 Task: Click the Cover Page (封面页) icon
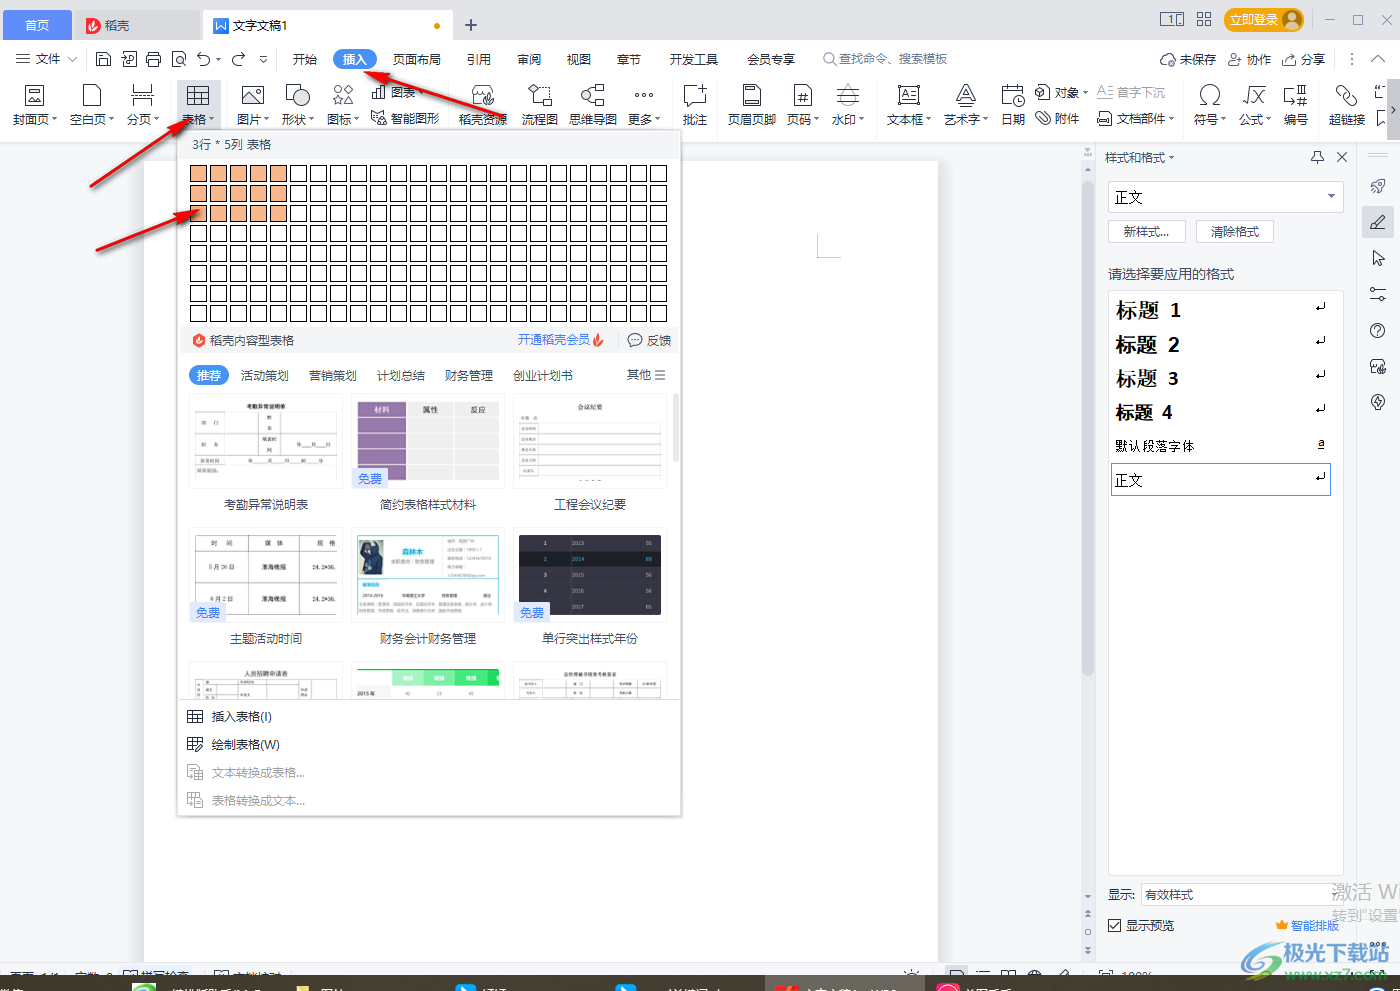pyautogui.click(x=34, y=105)
